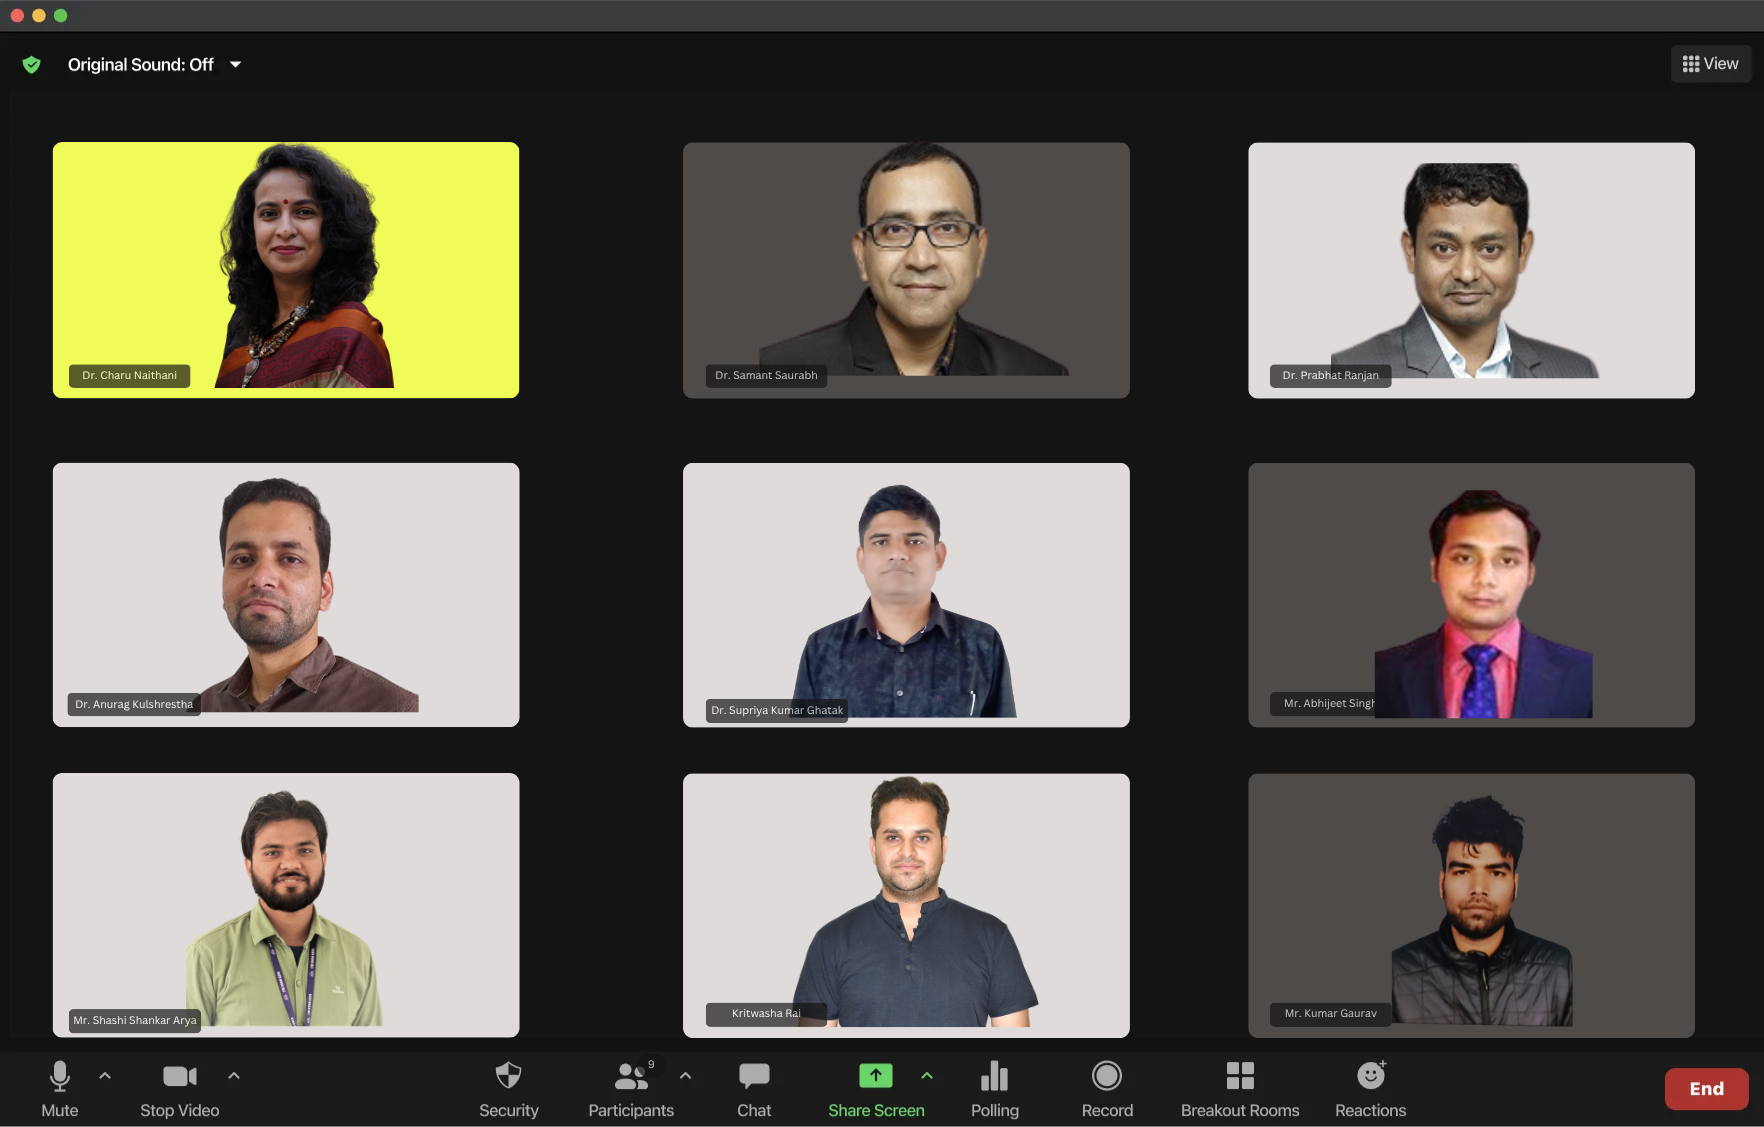Click the Original Sound: Off label
The image size is (1764, 1127).
point(141,65)
